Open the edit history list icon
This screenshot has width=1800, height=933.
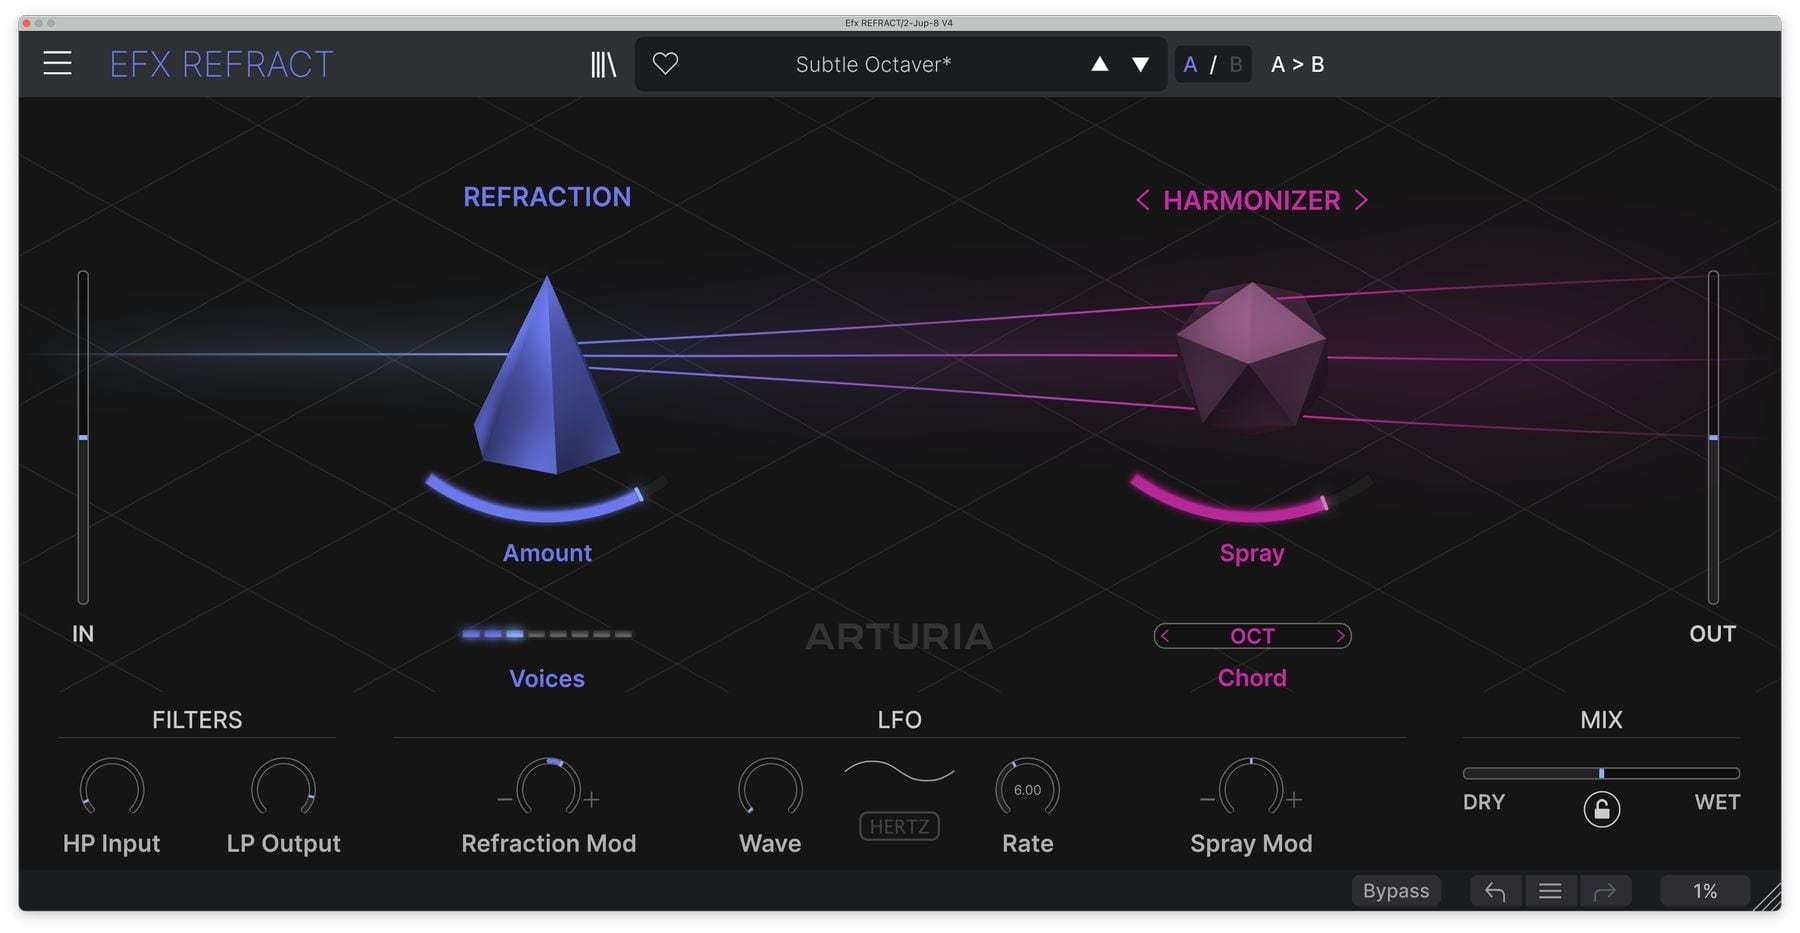coord(1550,890)
